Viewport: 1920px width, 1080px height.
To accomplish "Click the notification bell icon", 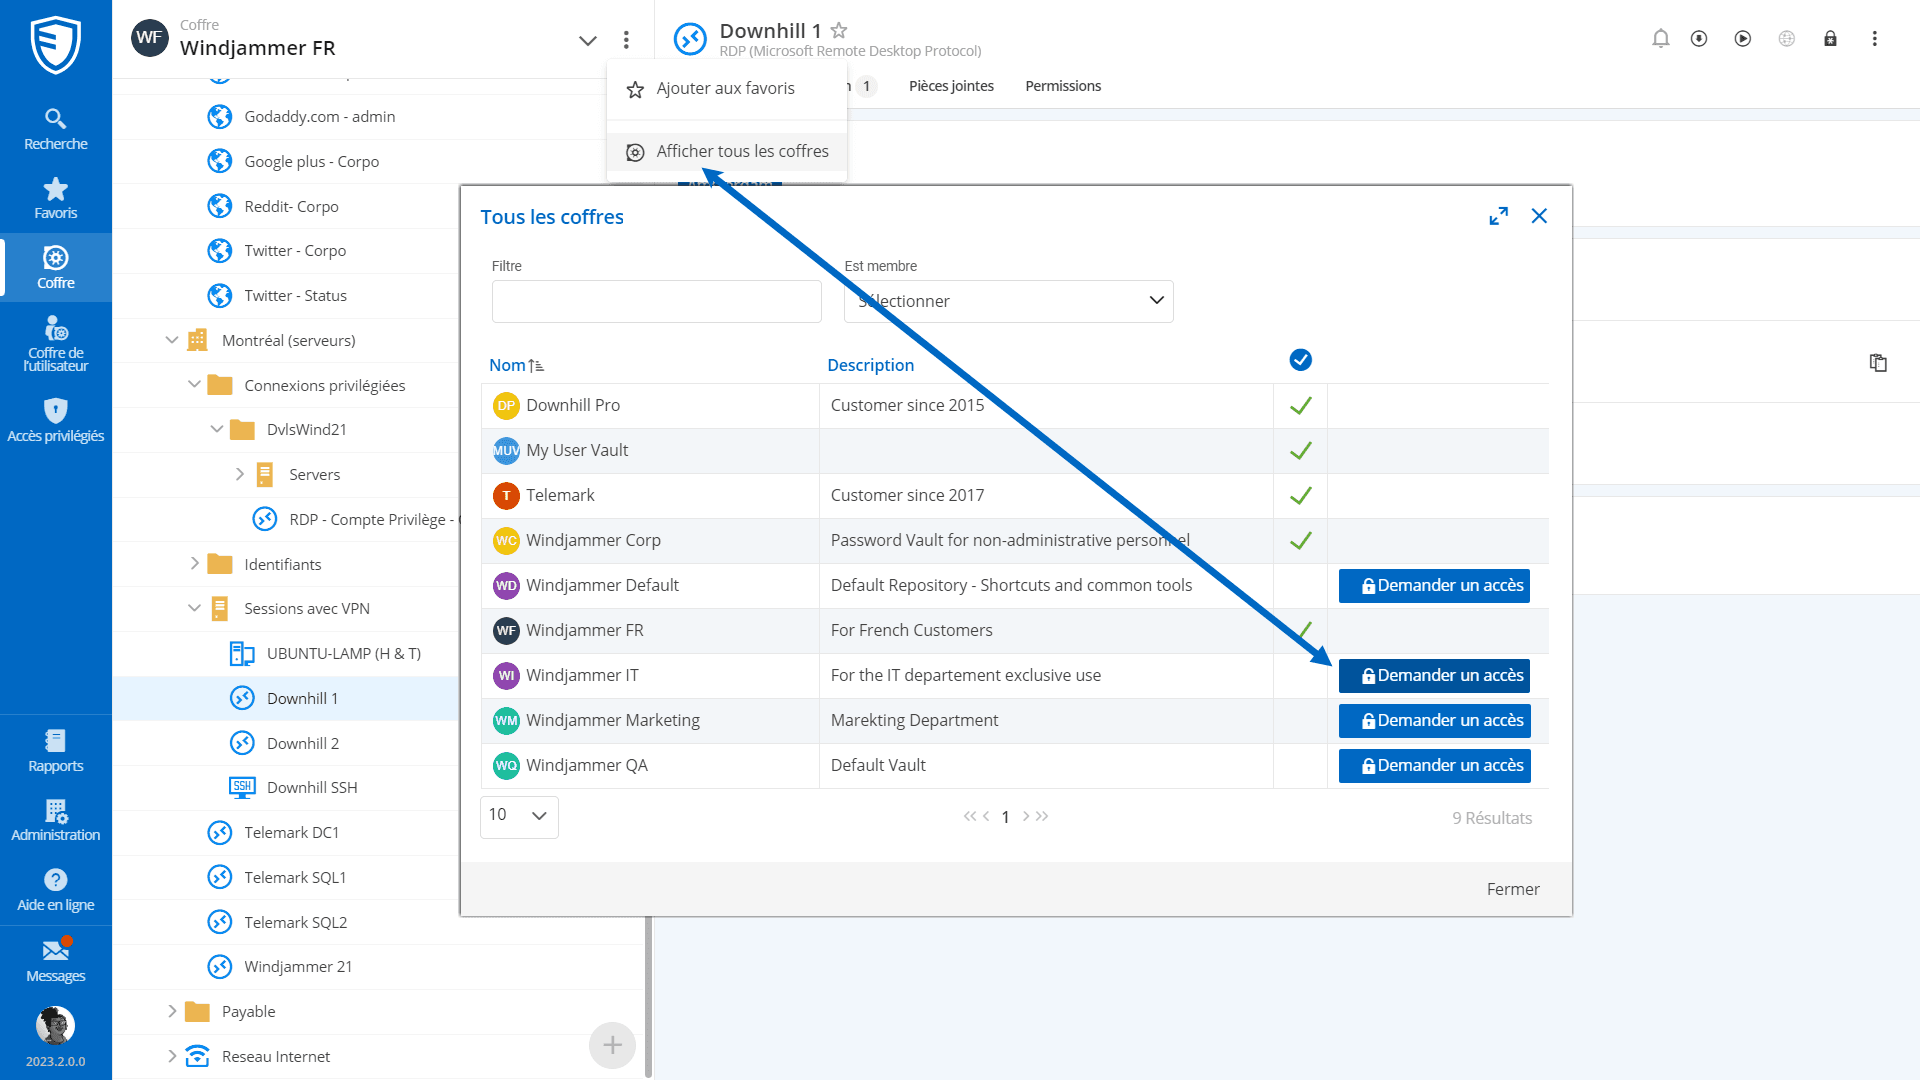I will click(x=1660, y=39).
